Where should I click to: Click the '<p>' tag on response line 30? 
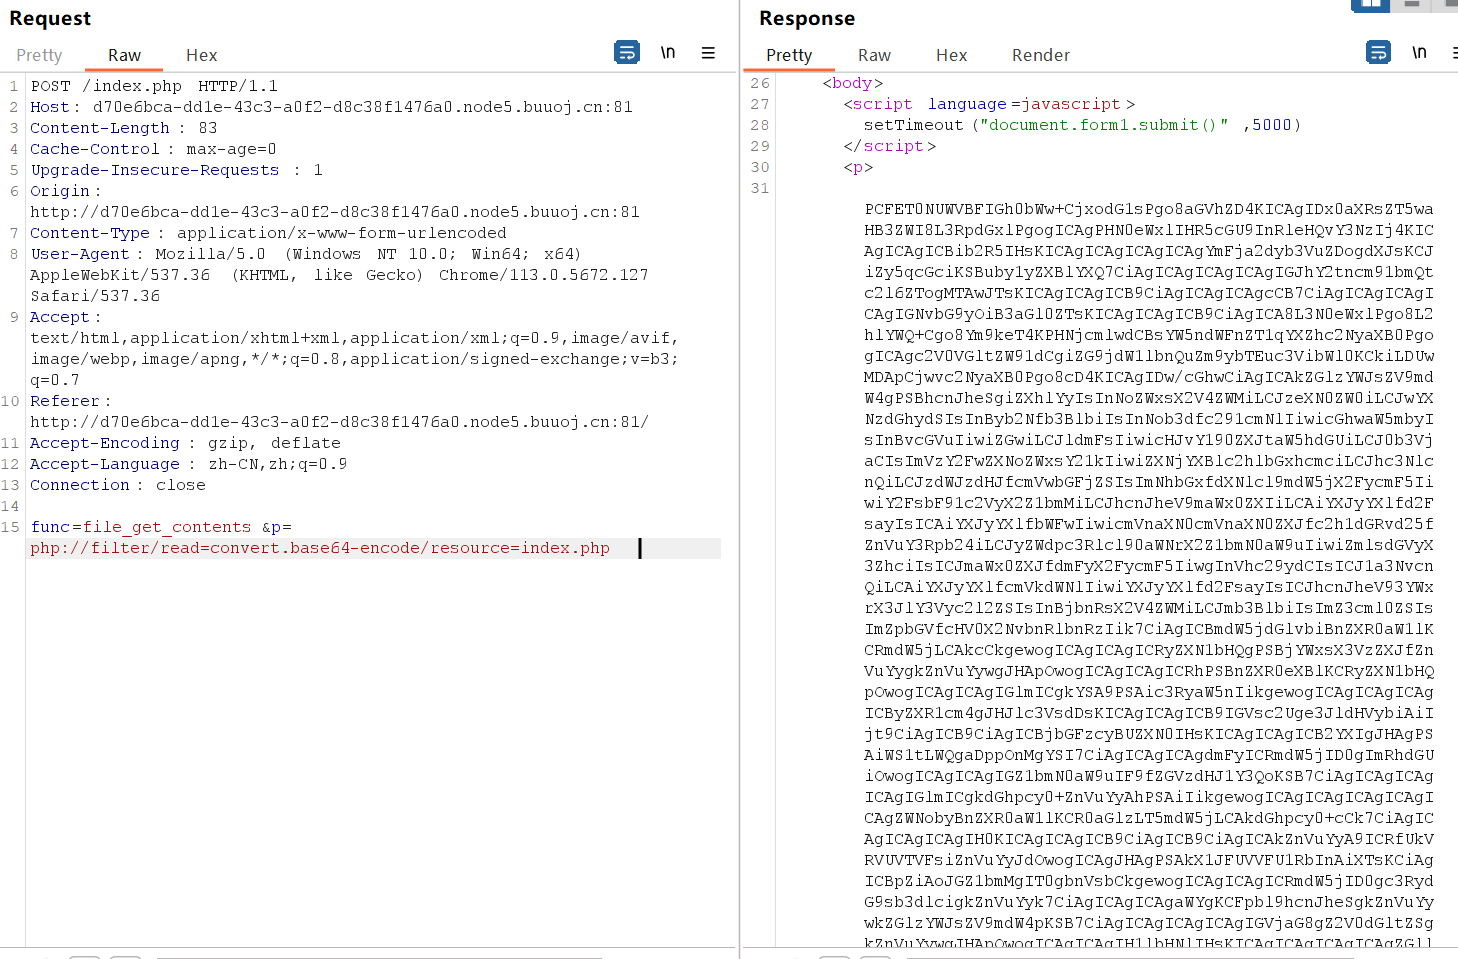point(858,167)
